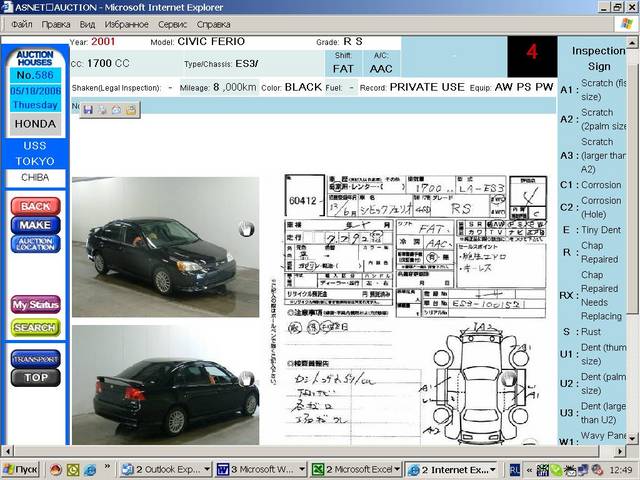The width and height of the screenshot is (640, 480).
Task: Open the rear view car photo
Action: (165, 385)
